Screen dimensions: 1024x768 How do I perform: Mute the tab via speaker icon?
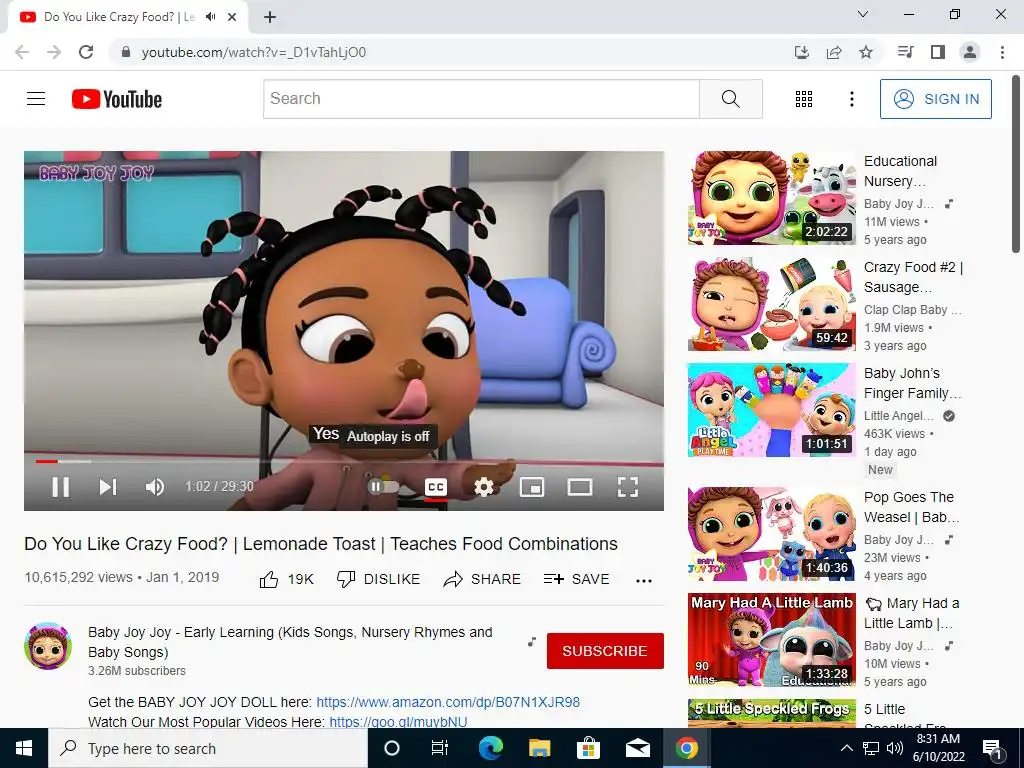[210, 17]
